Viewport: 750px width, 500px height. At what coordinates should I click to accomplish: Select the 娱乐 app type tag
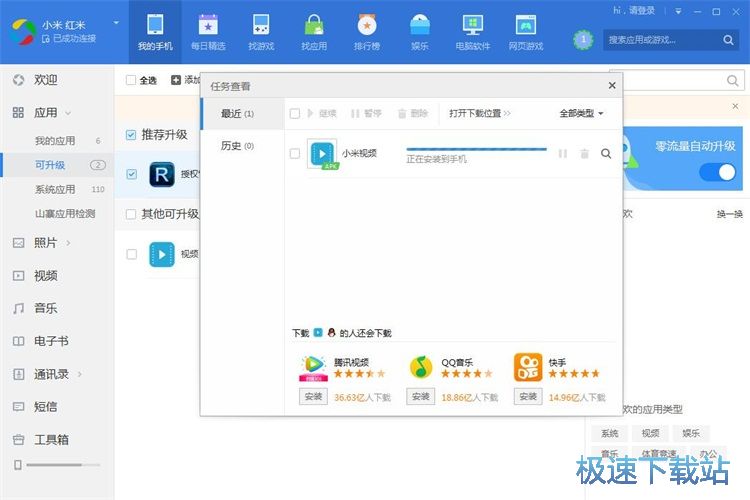[x=691, y=433]
